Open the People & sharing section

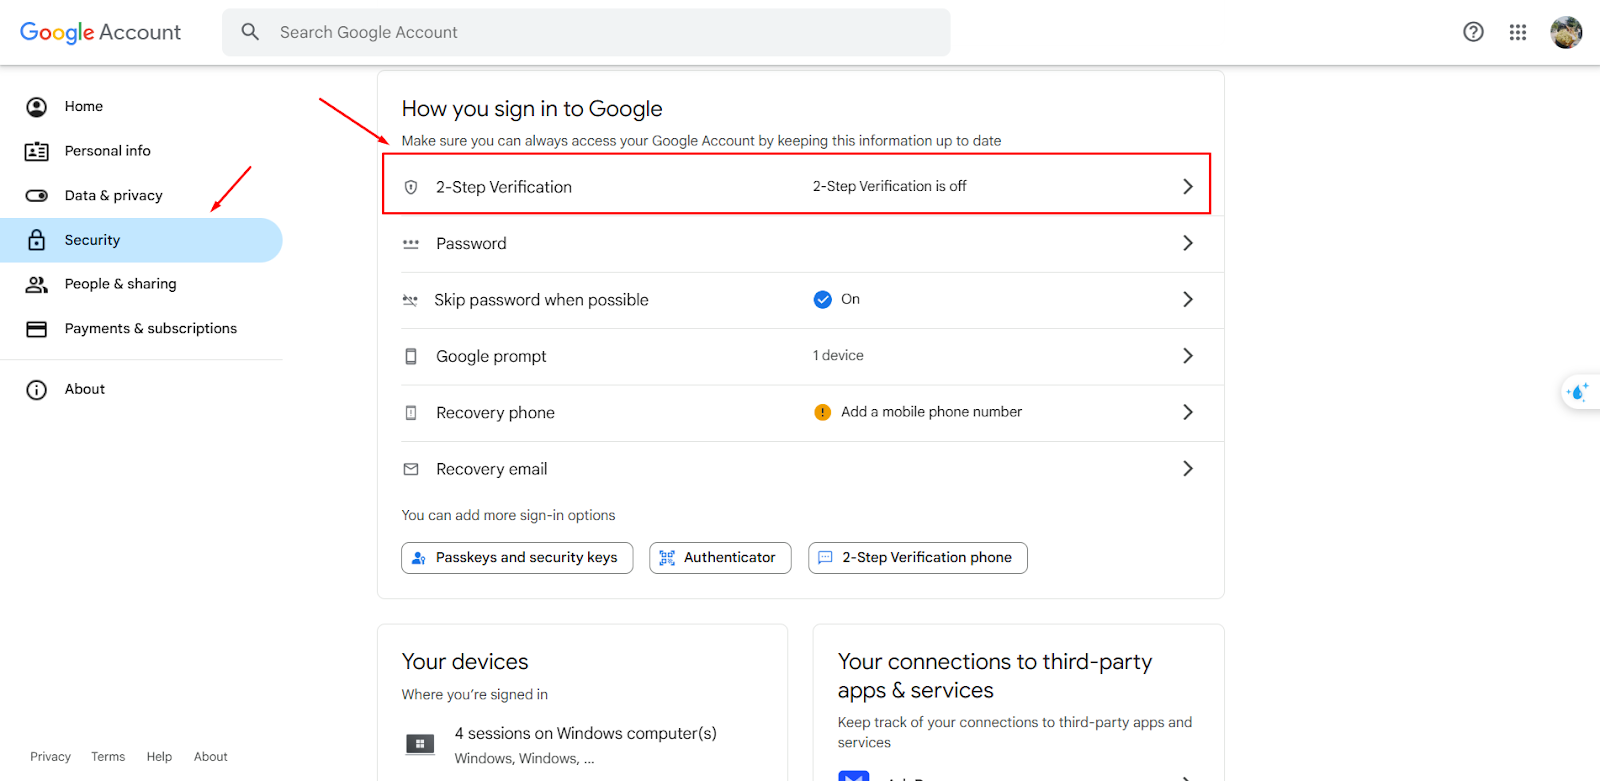coord(141,284)
